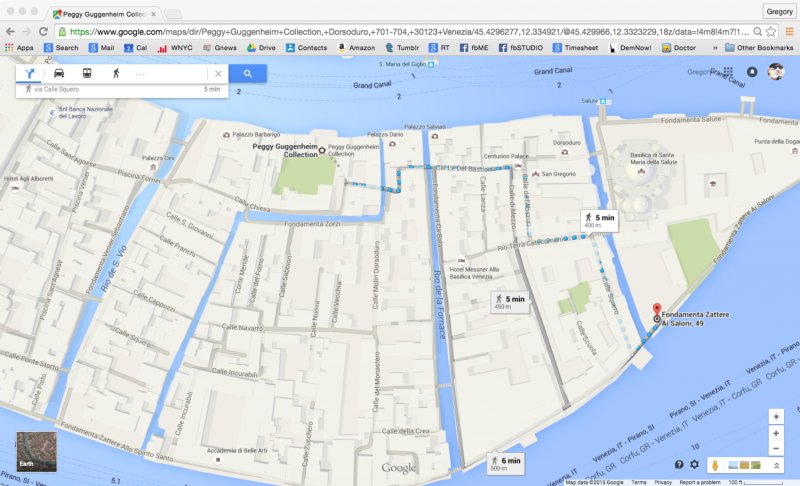Select the walking travel mode icon
Image resolution: width=800 pixels, height=486 pixels.
[x=116, y=73]
